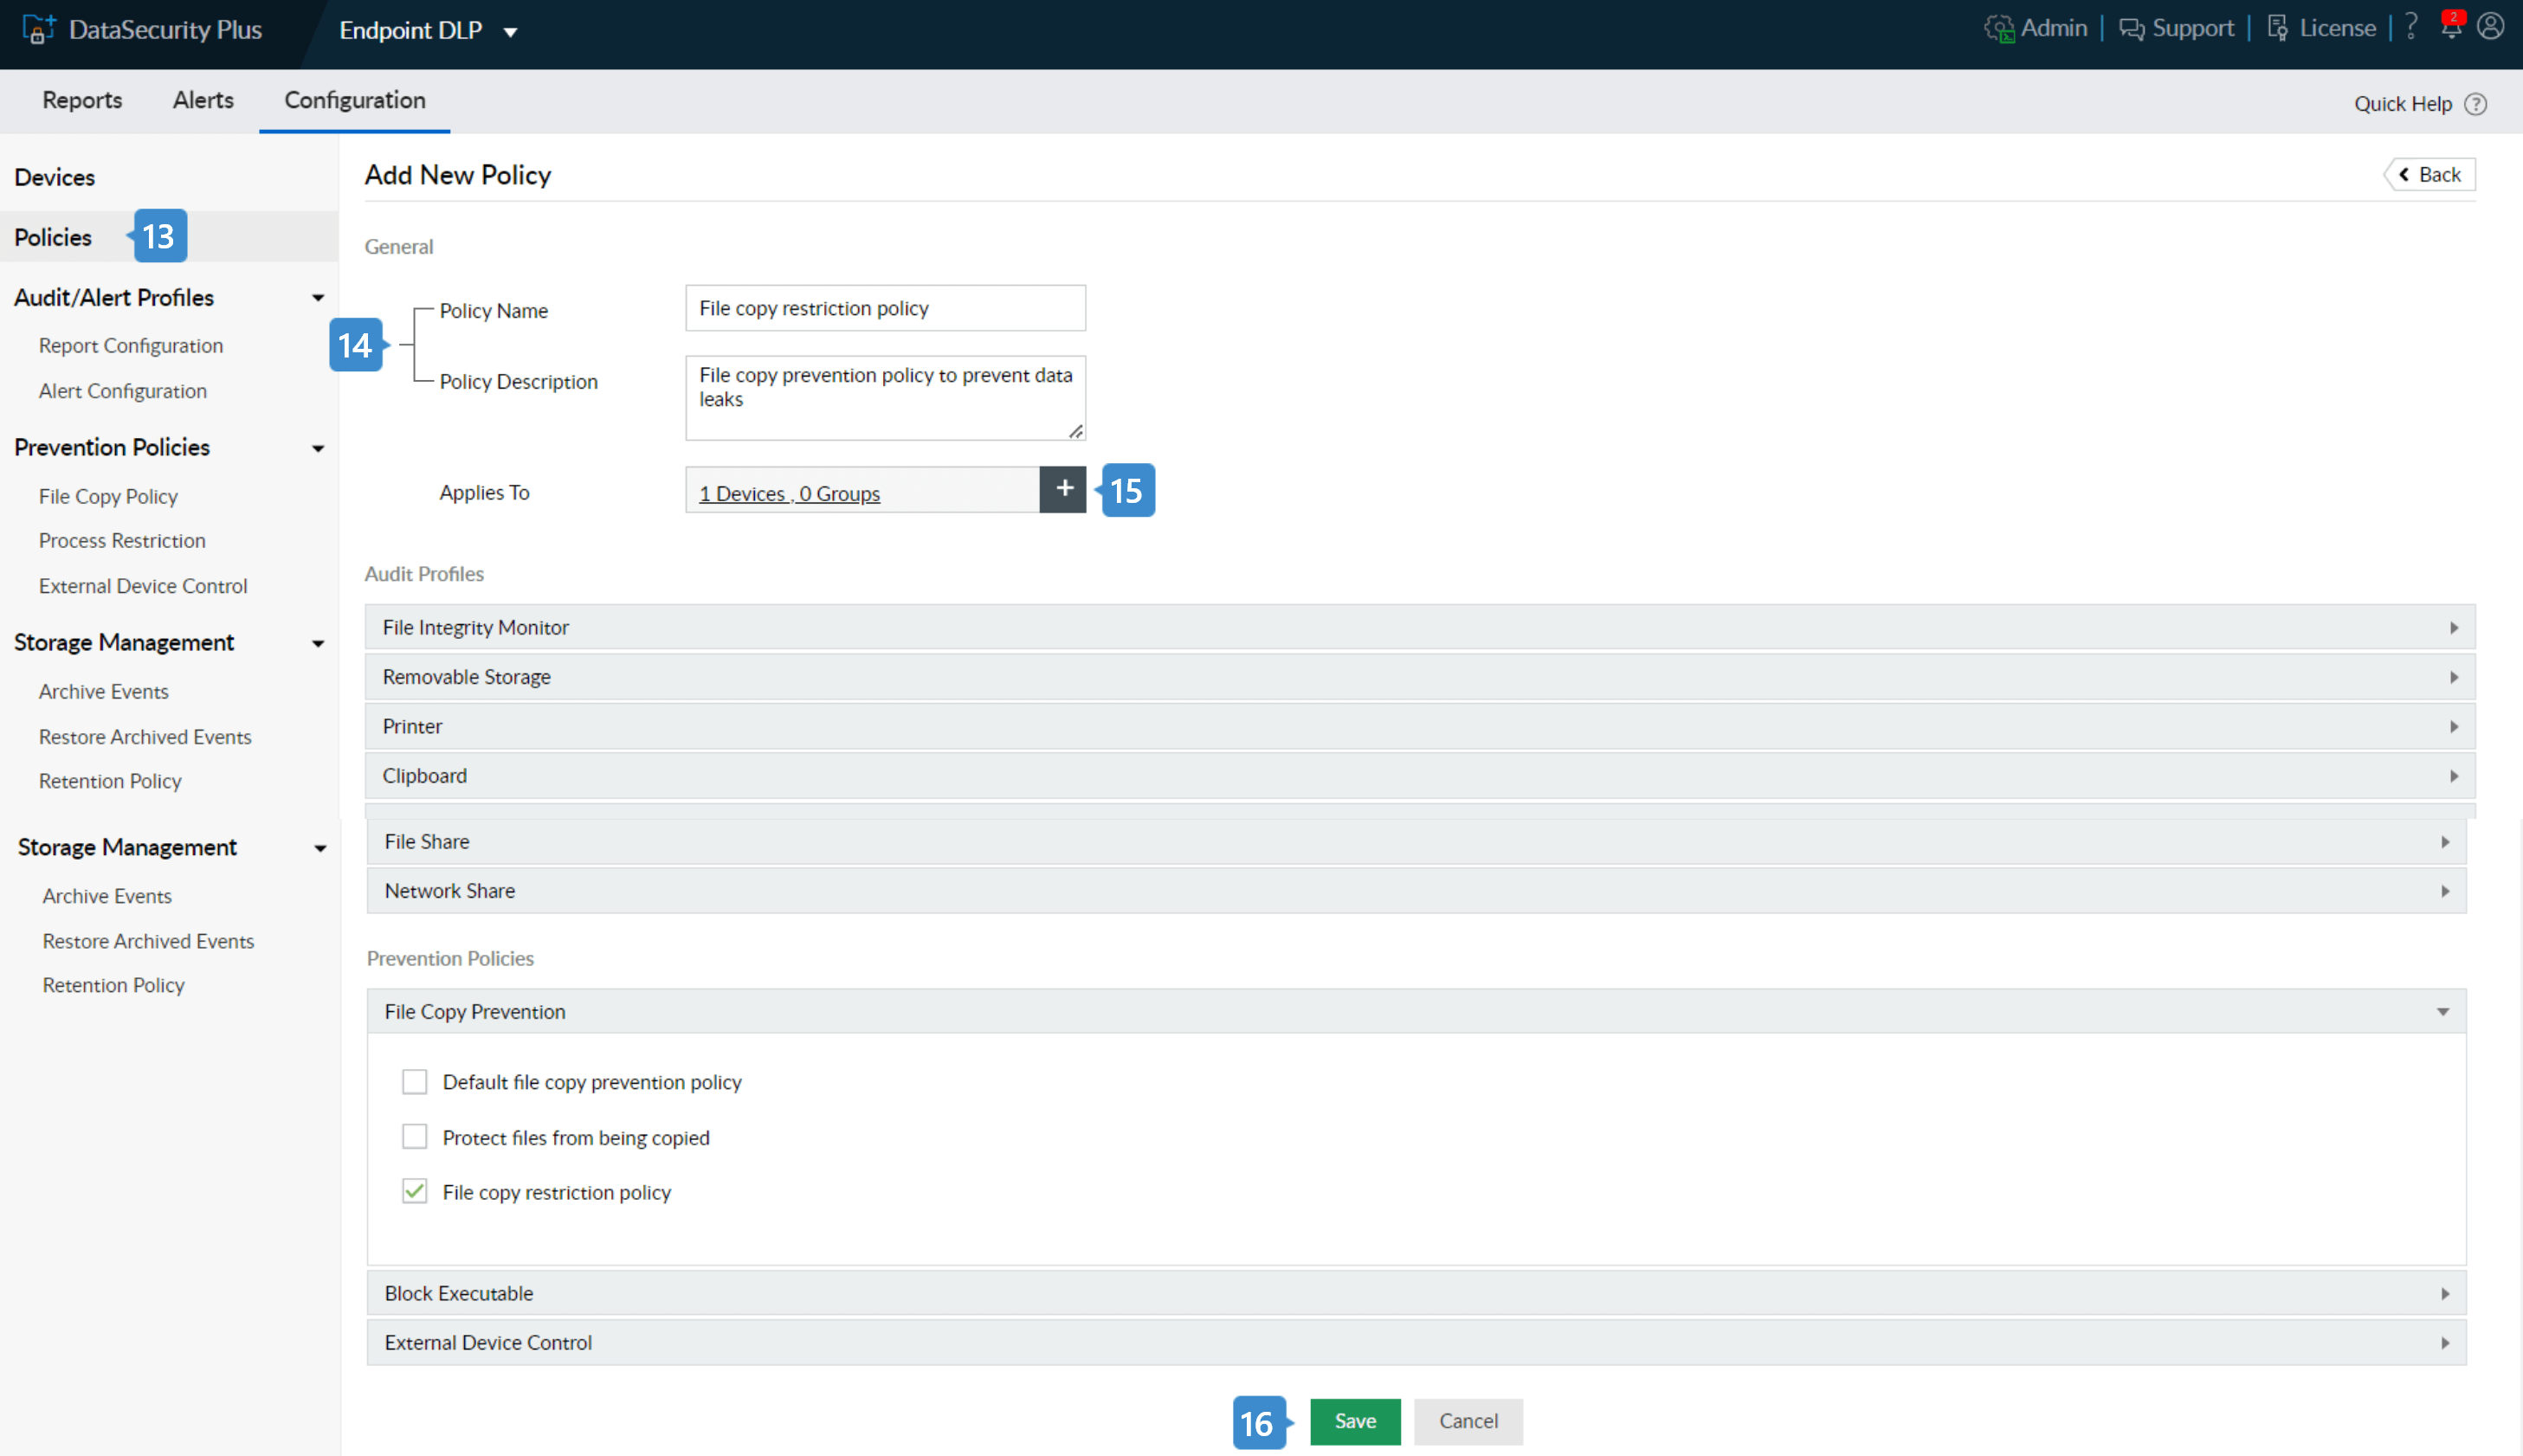Screen dimensions: 2523x1456
Task: Click the question mark help icon
Action: [2411, 27]
